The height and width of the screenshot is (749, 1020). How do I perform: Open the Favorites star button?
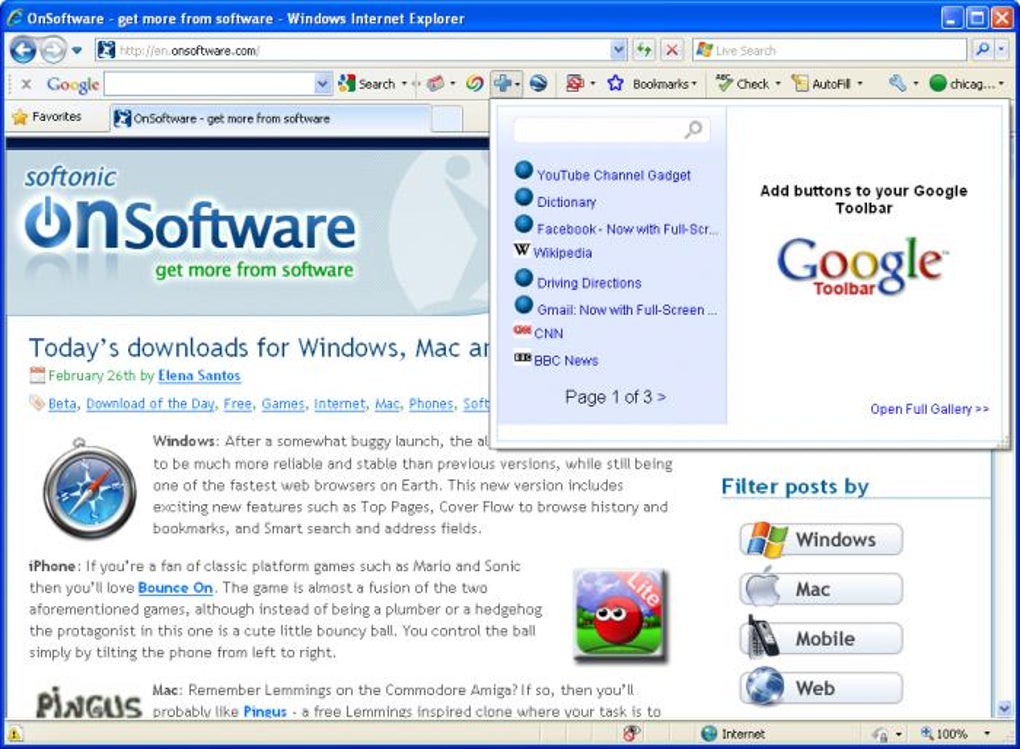47,117
